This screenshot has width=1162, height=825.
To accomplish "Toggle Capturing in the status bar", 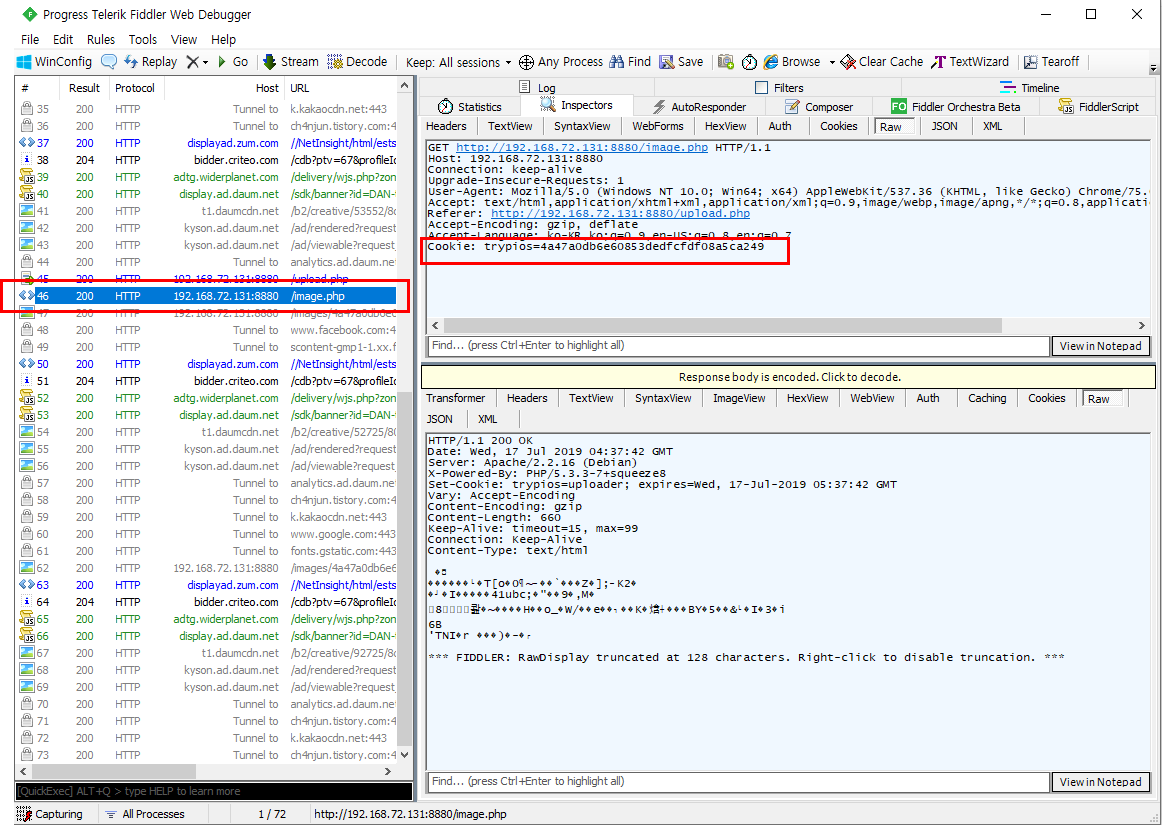I will tap(50, 814).
